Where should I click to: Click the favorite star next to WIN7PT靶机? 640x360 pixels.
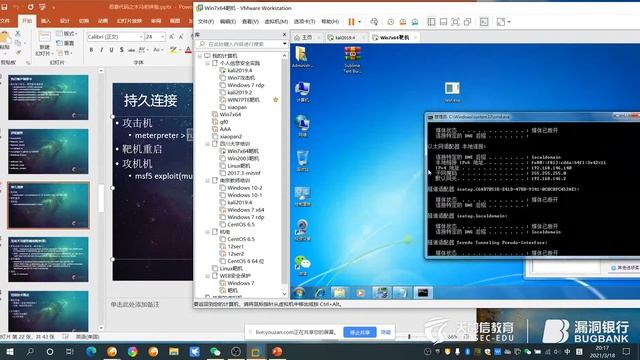[276, 100]
